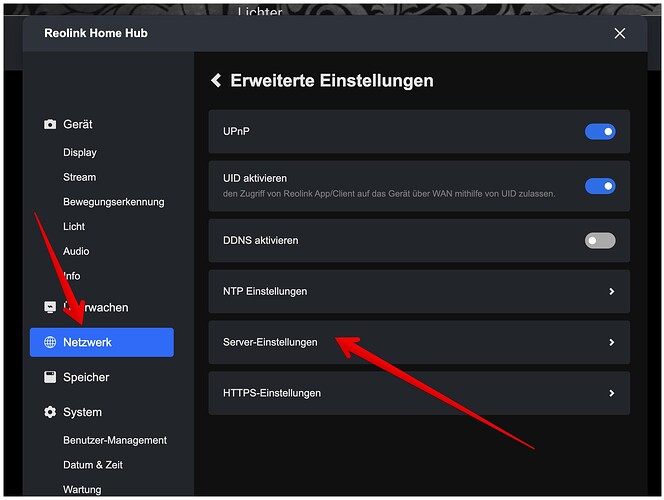
Task: Disable the UPnP switch
Action: [600, 132]
